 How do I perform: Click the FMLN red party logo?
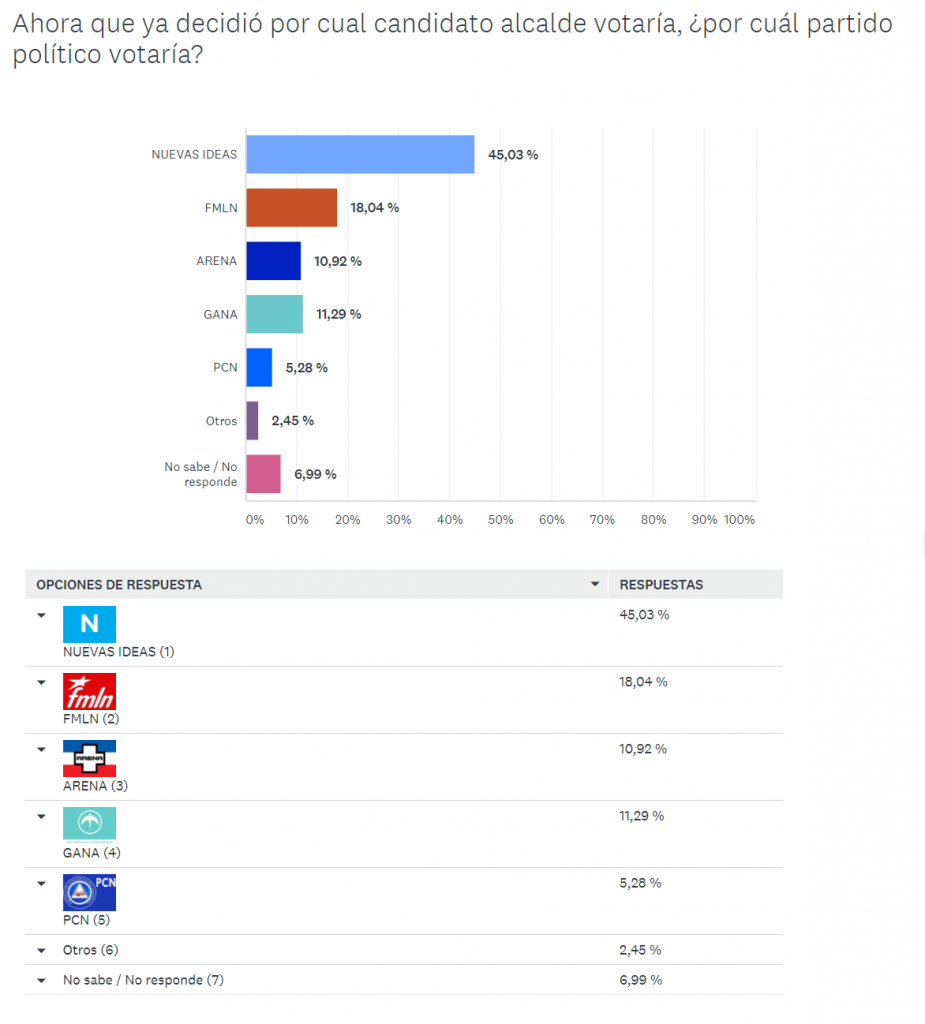89,692
